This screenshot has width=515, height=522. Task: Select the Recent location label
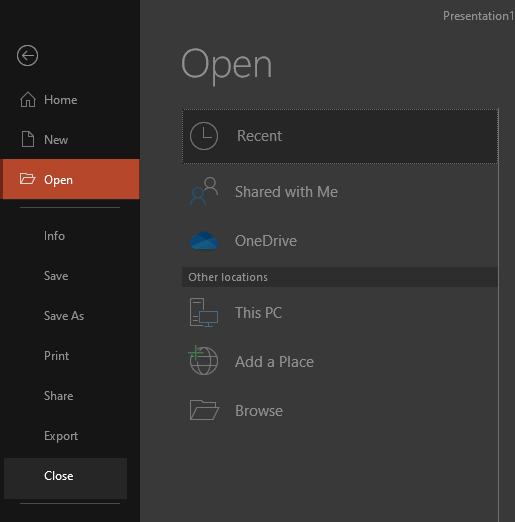pos(259,136)
